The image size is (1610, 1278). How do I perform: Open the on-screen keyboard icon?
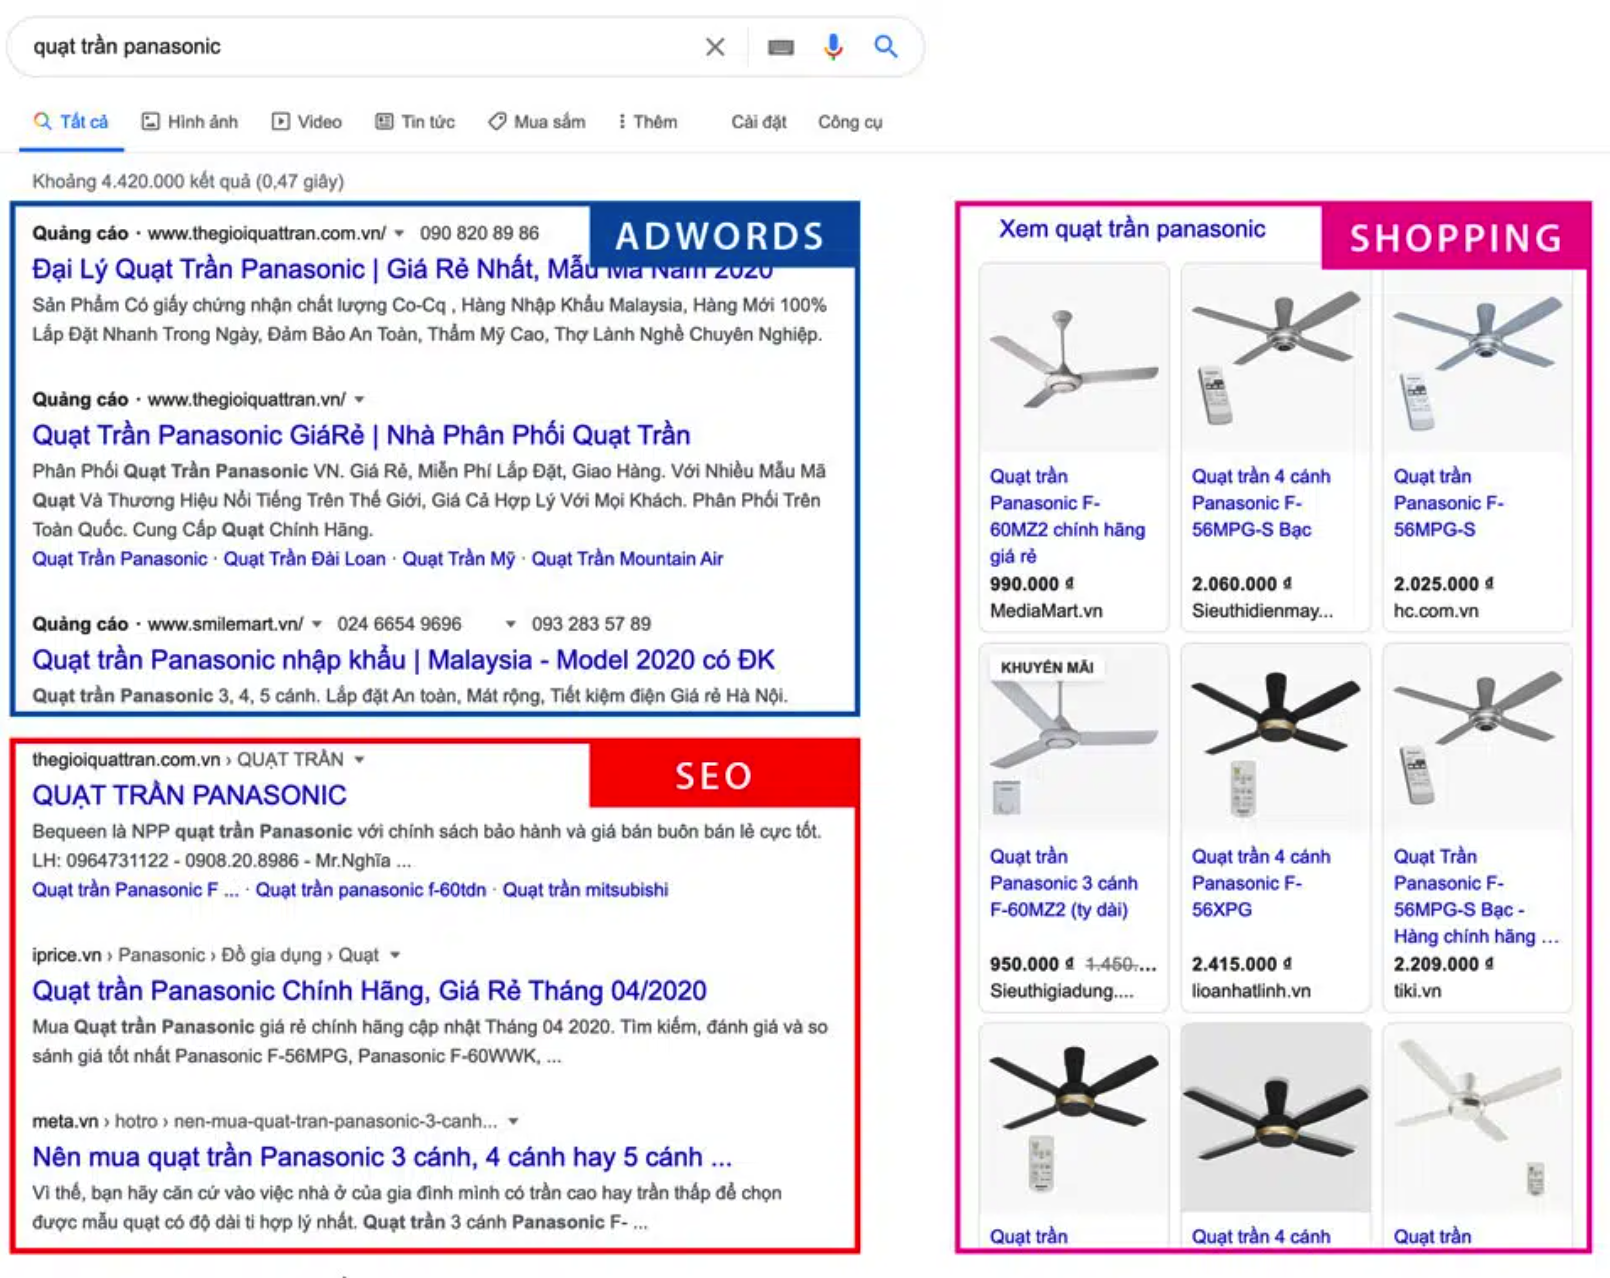(781, 45)
